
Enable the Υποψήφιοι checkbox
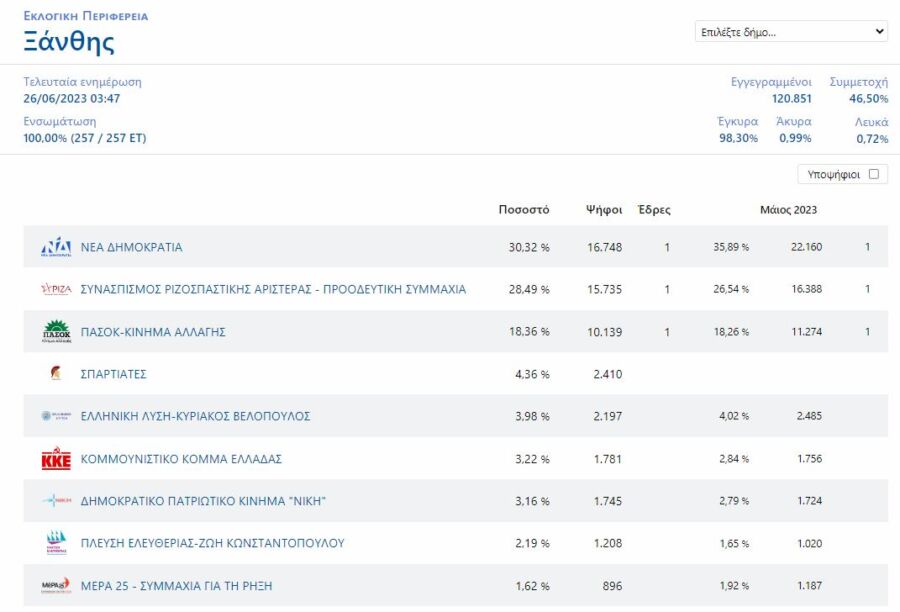pyautogui.click(x=874, y=174)
